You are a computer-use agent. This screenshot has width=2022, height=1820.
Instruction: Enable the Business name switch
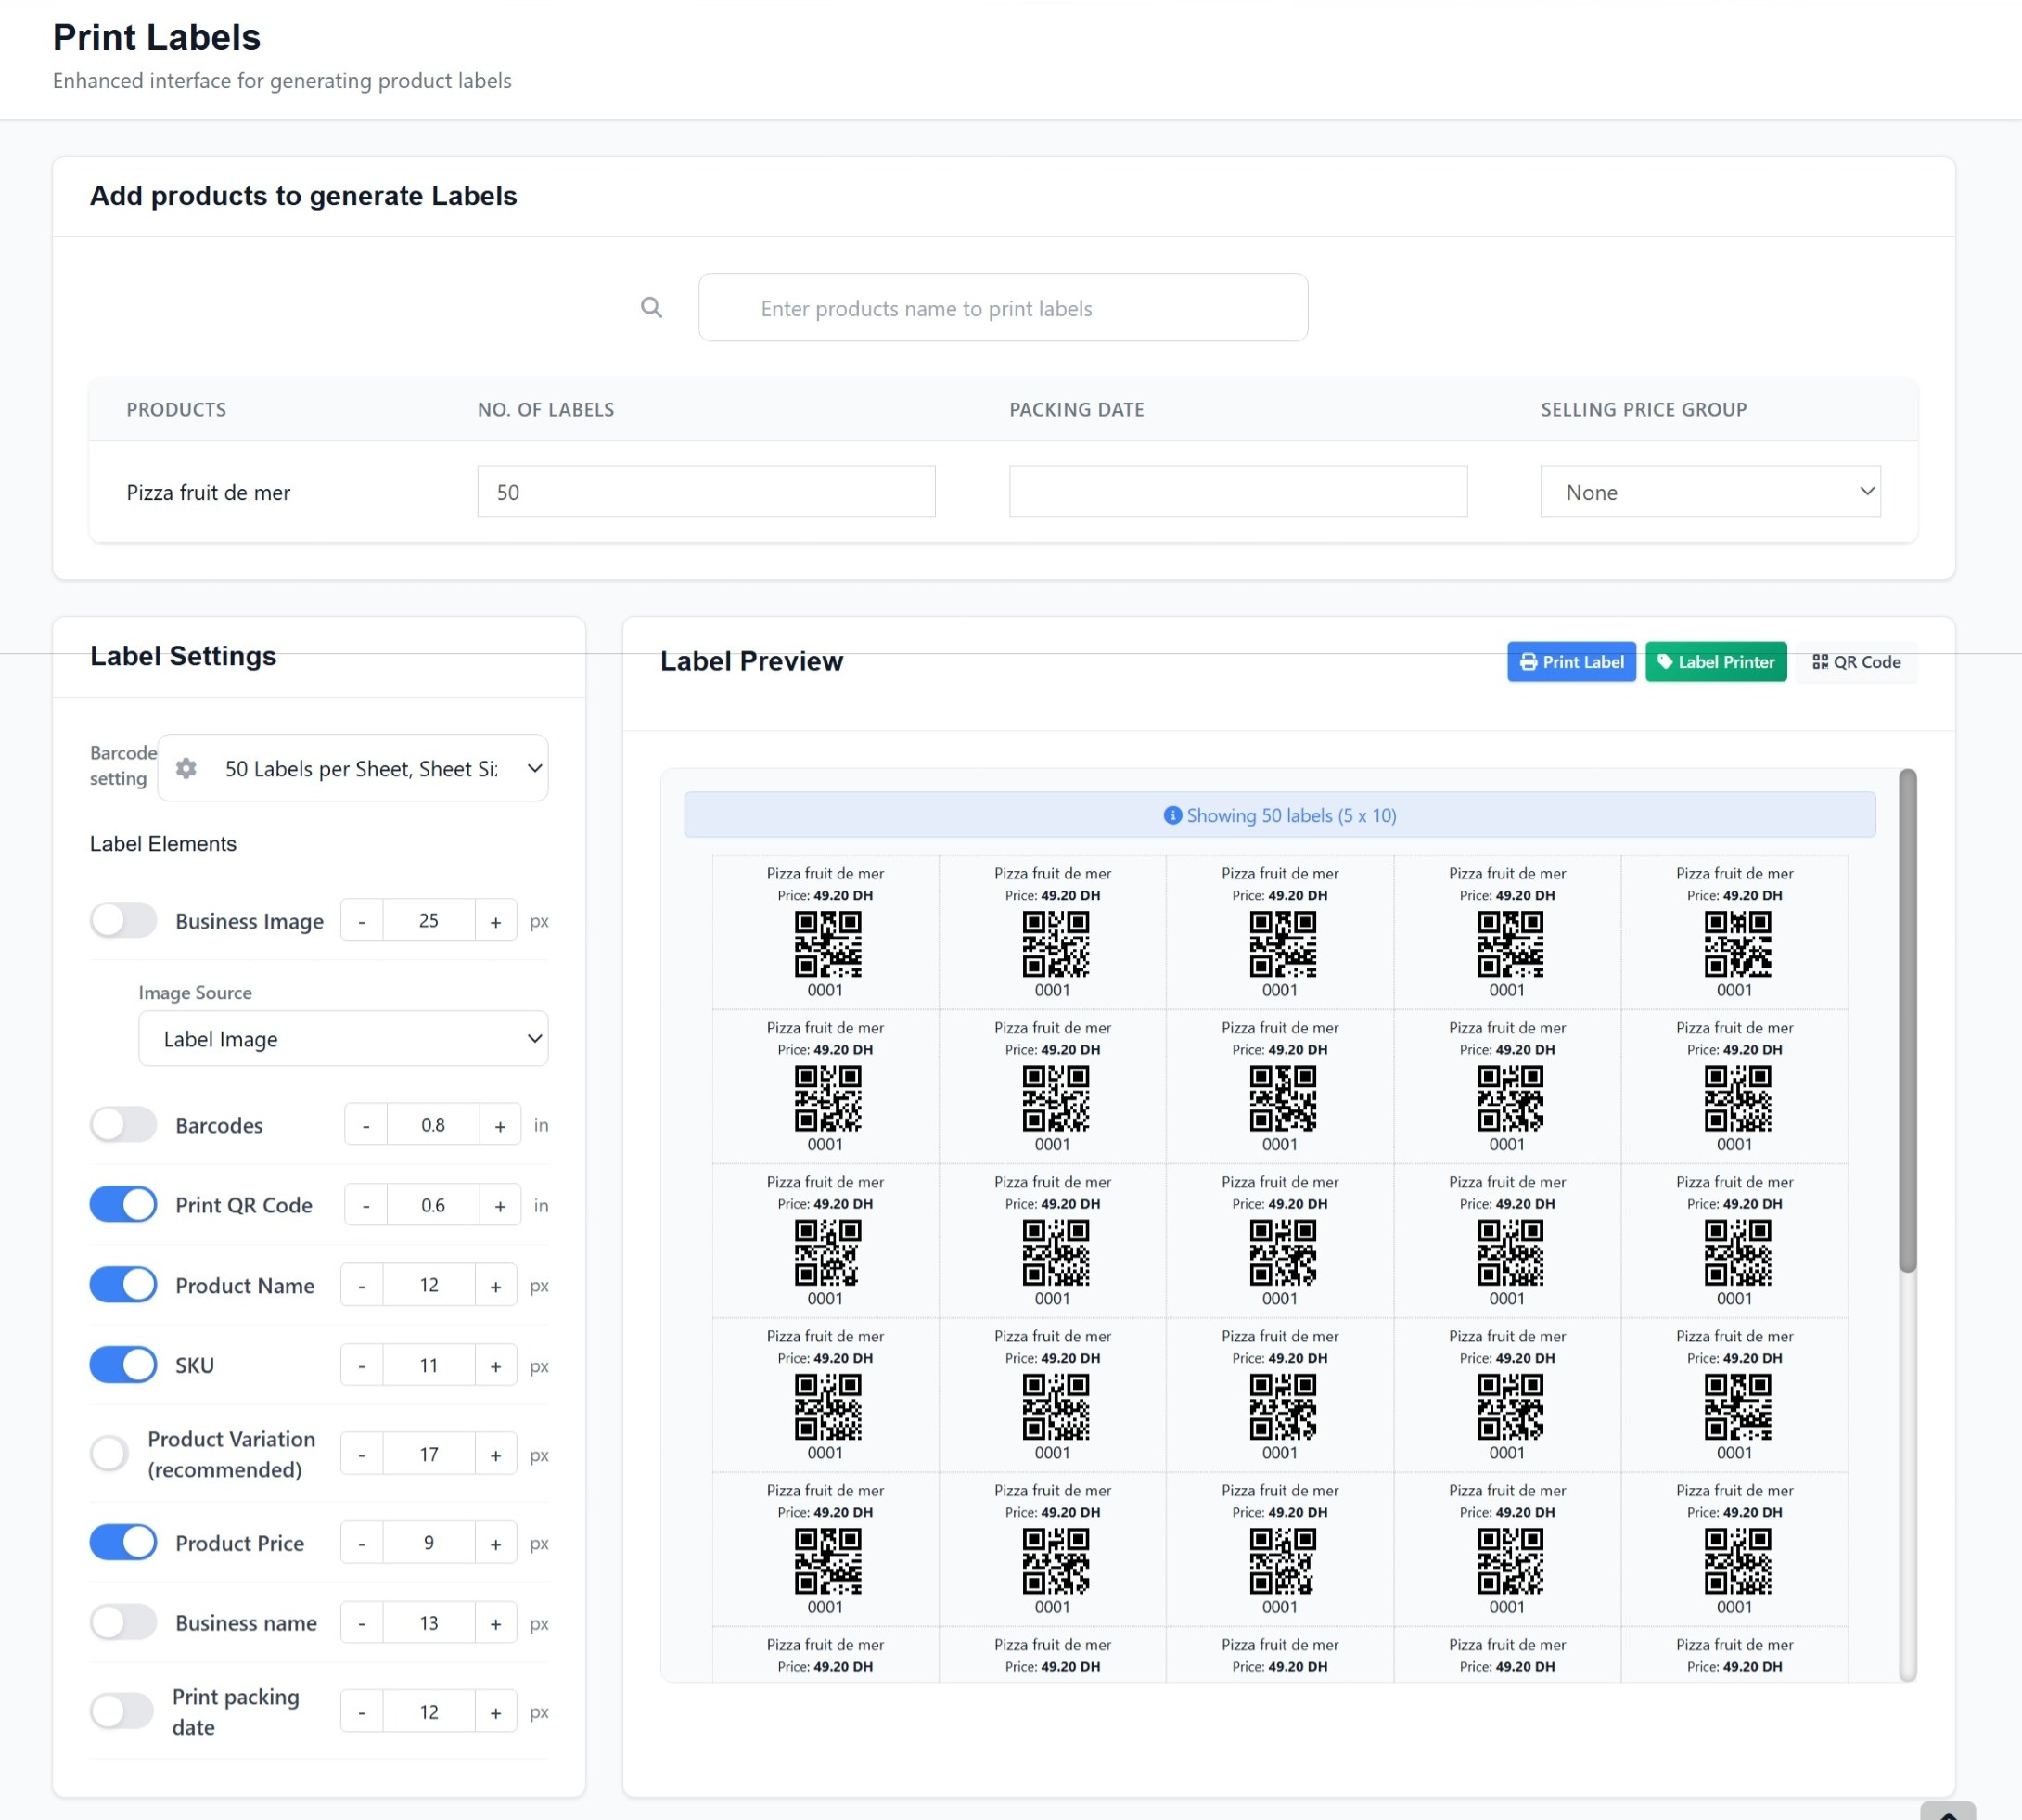pyautogui.click(x=123, y=1623)
